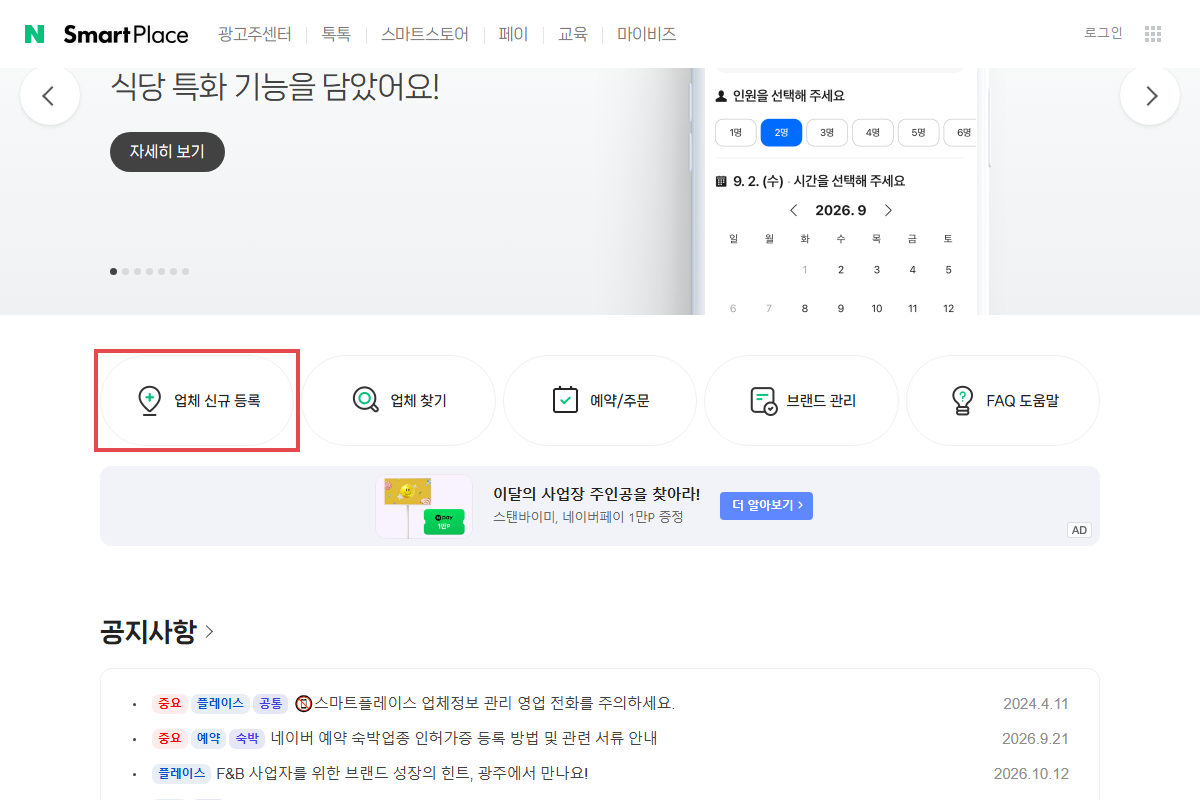Image resolution: width=1200 pixels, height=800 pixels.
Task: Go to next month in calendar
Action: click(x=888, y=210)
